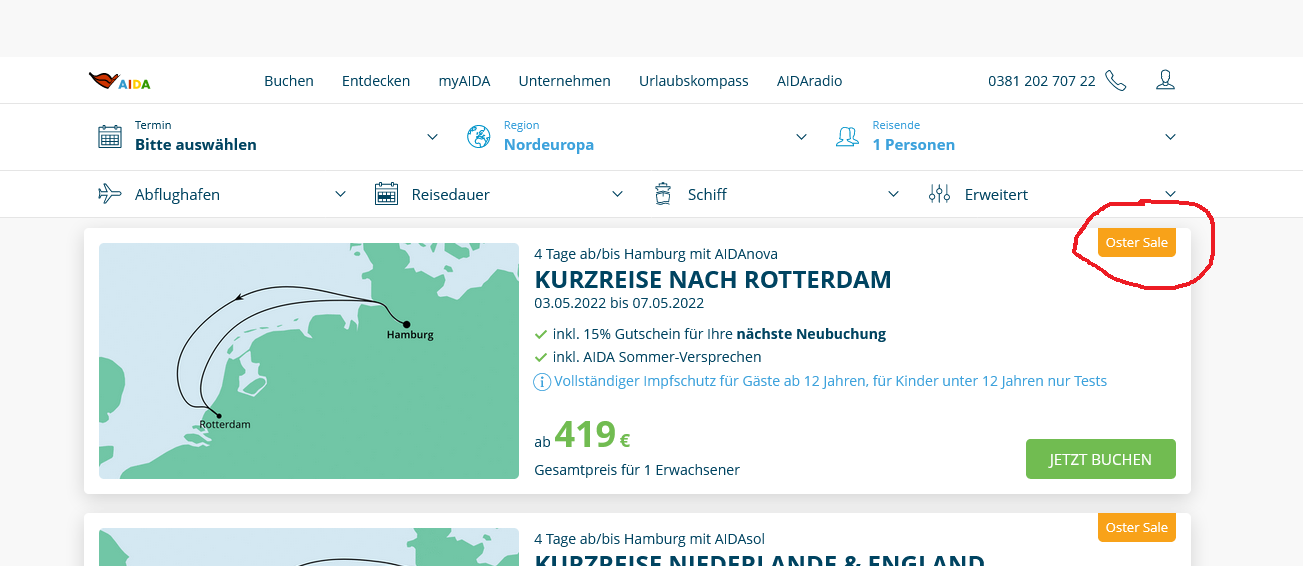Viewport: 1303px width, 566px height.
Task: Click the sliders icon beside Erweitert
Action: click(x=939, y=194)
